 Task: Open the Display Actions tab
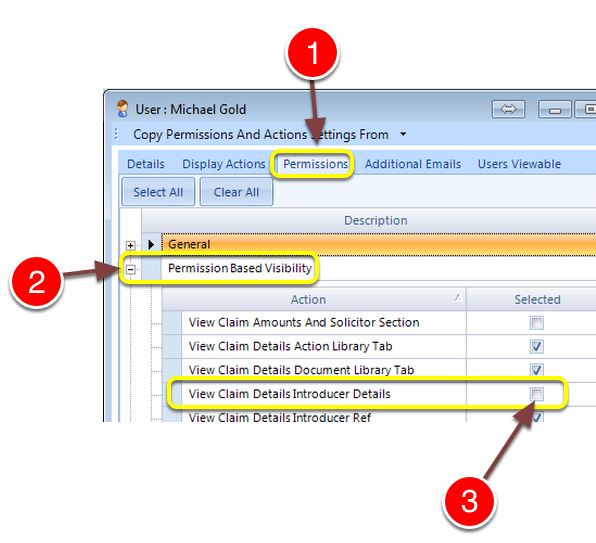(x=224, y=164)
